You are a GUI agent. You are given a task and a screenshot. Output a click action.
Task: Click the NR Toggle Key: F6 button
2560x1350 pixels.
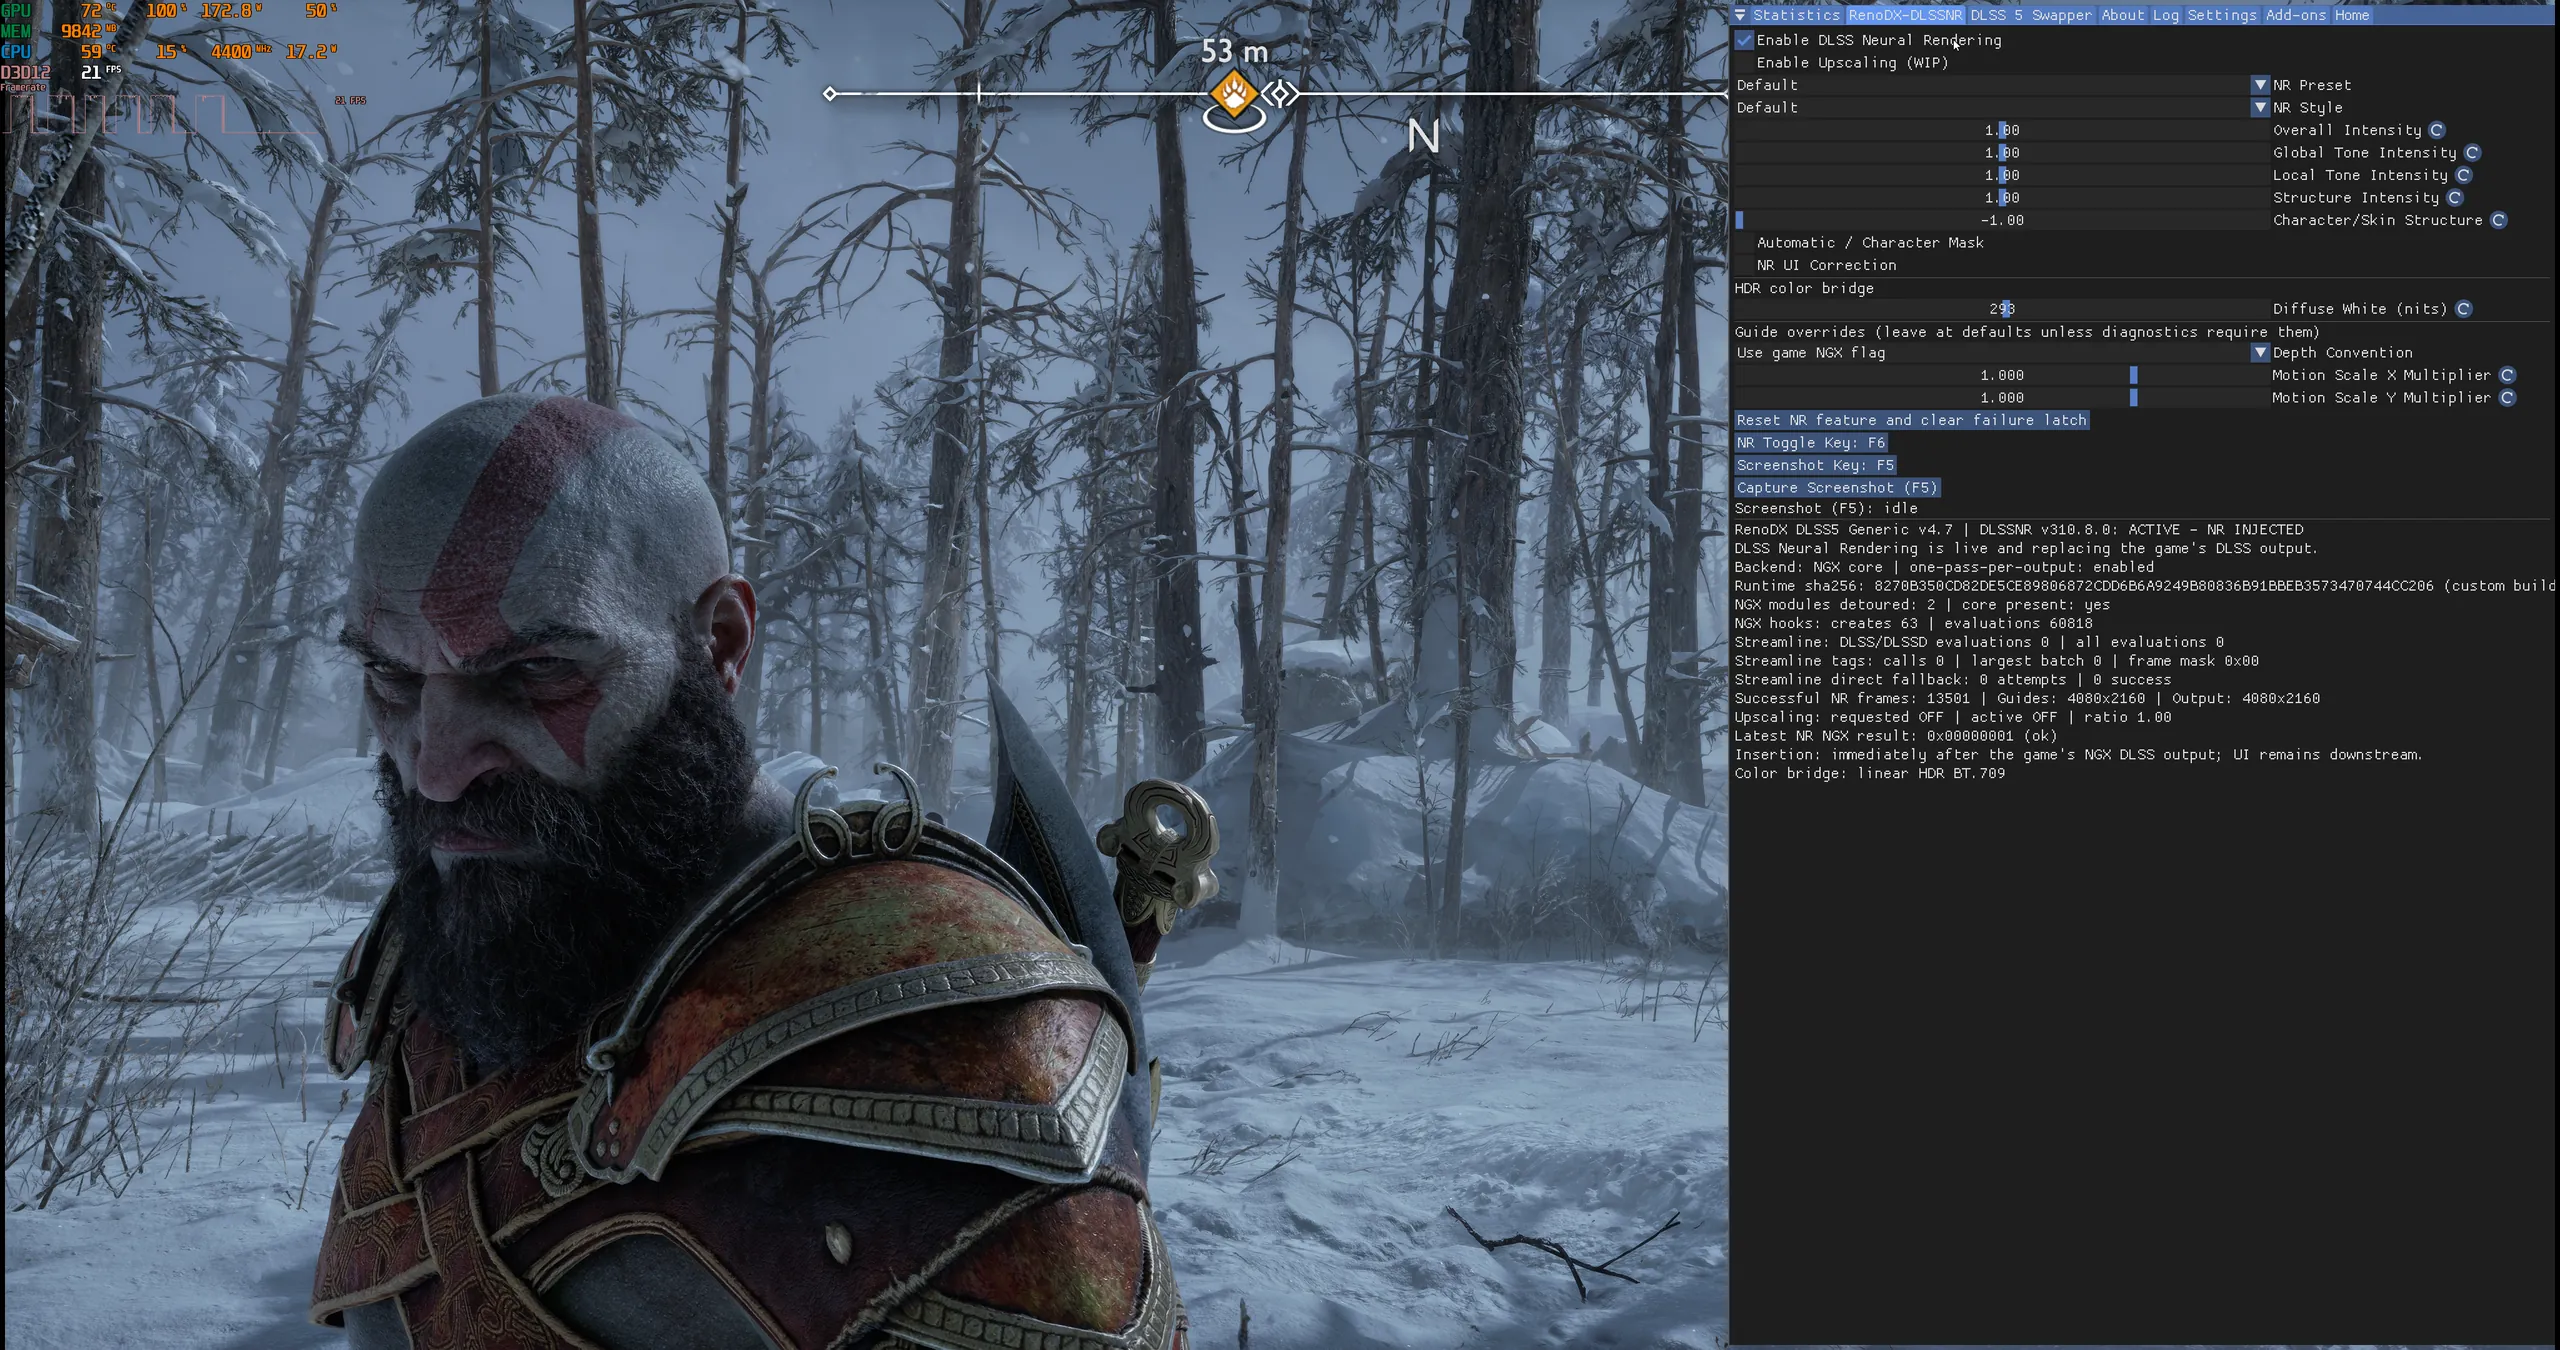coord(1810,443)
